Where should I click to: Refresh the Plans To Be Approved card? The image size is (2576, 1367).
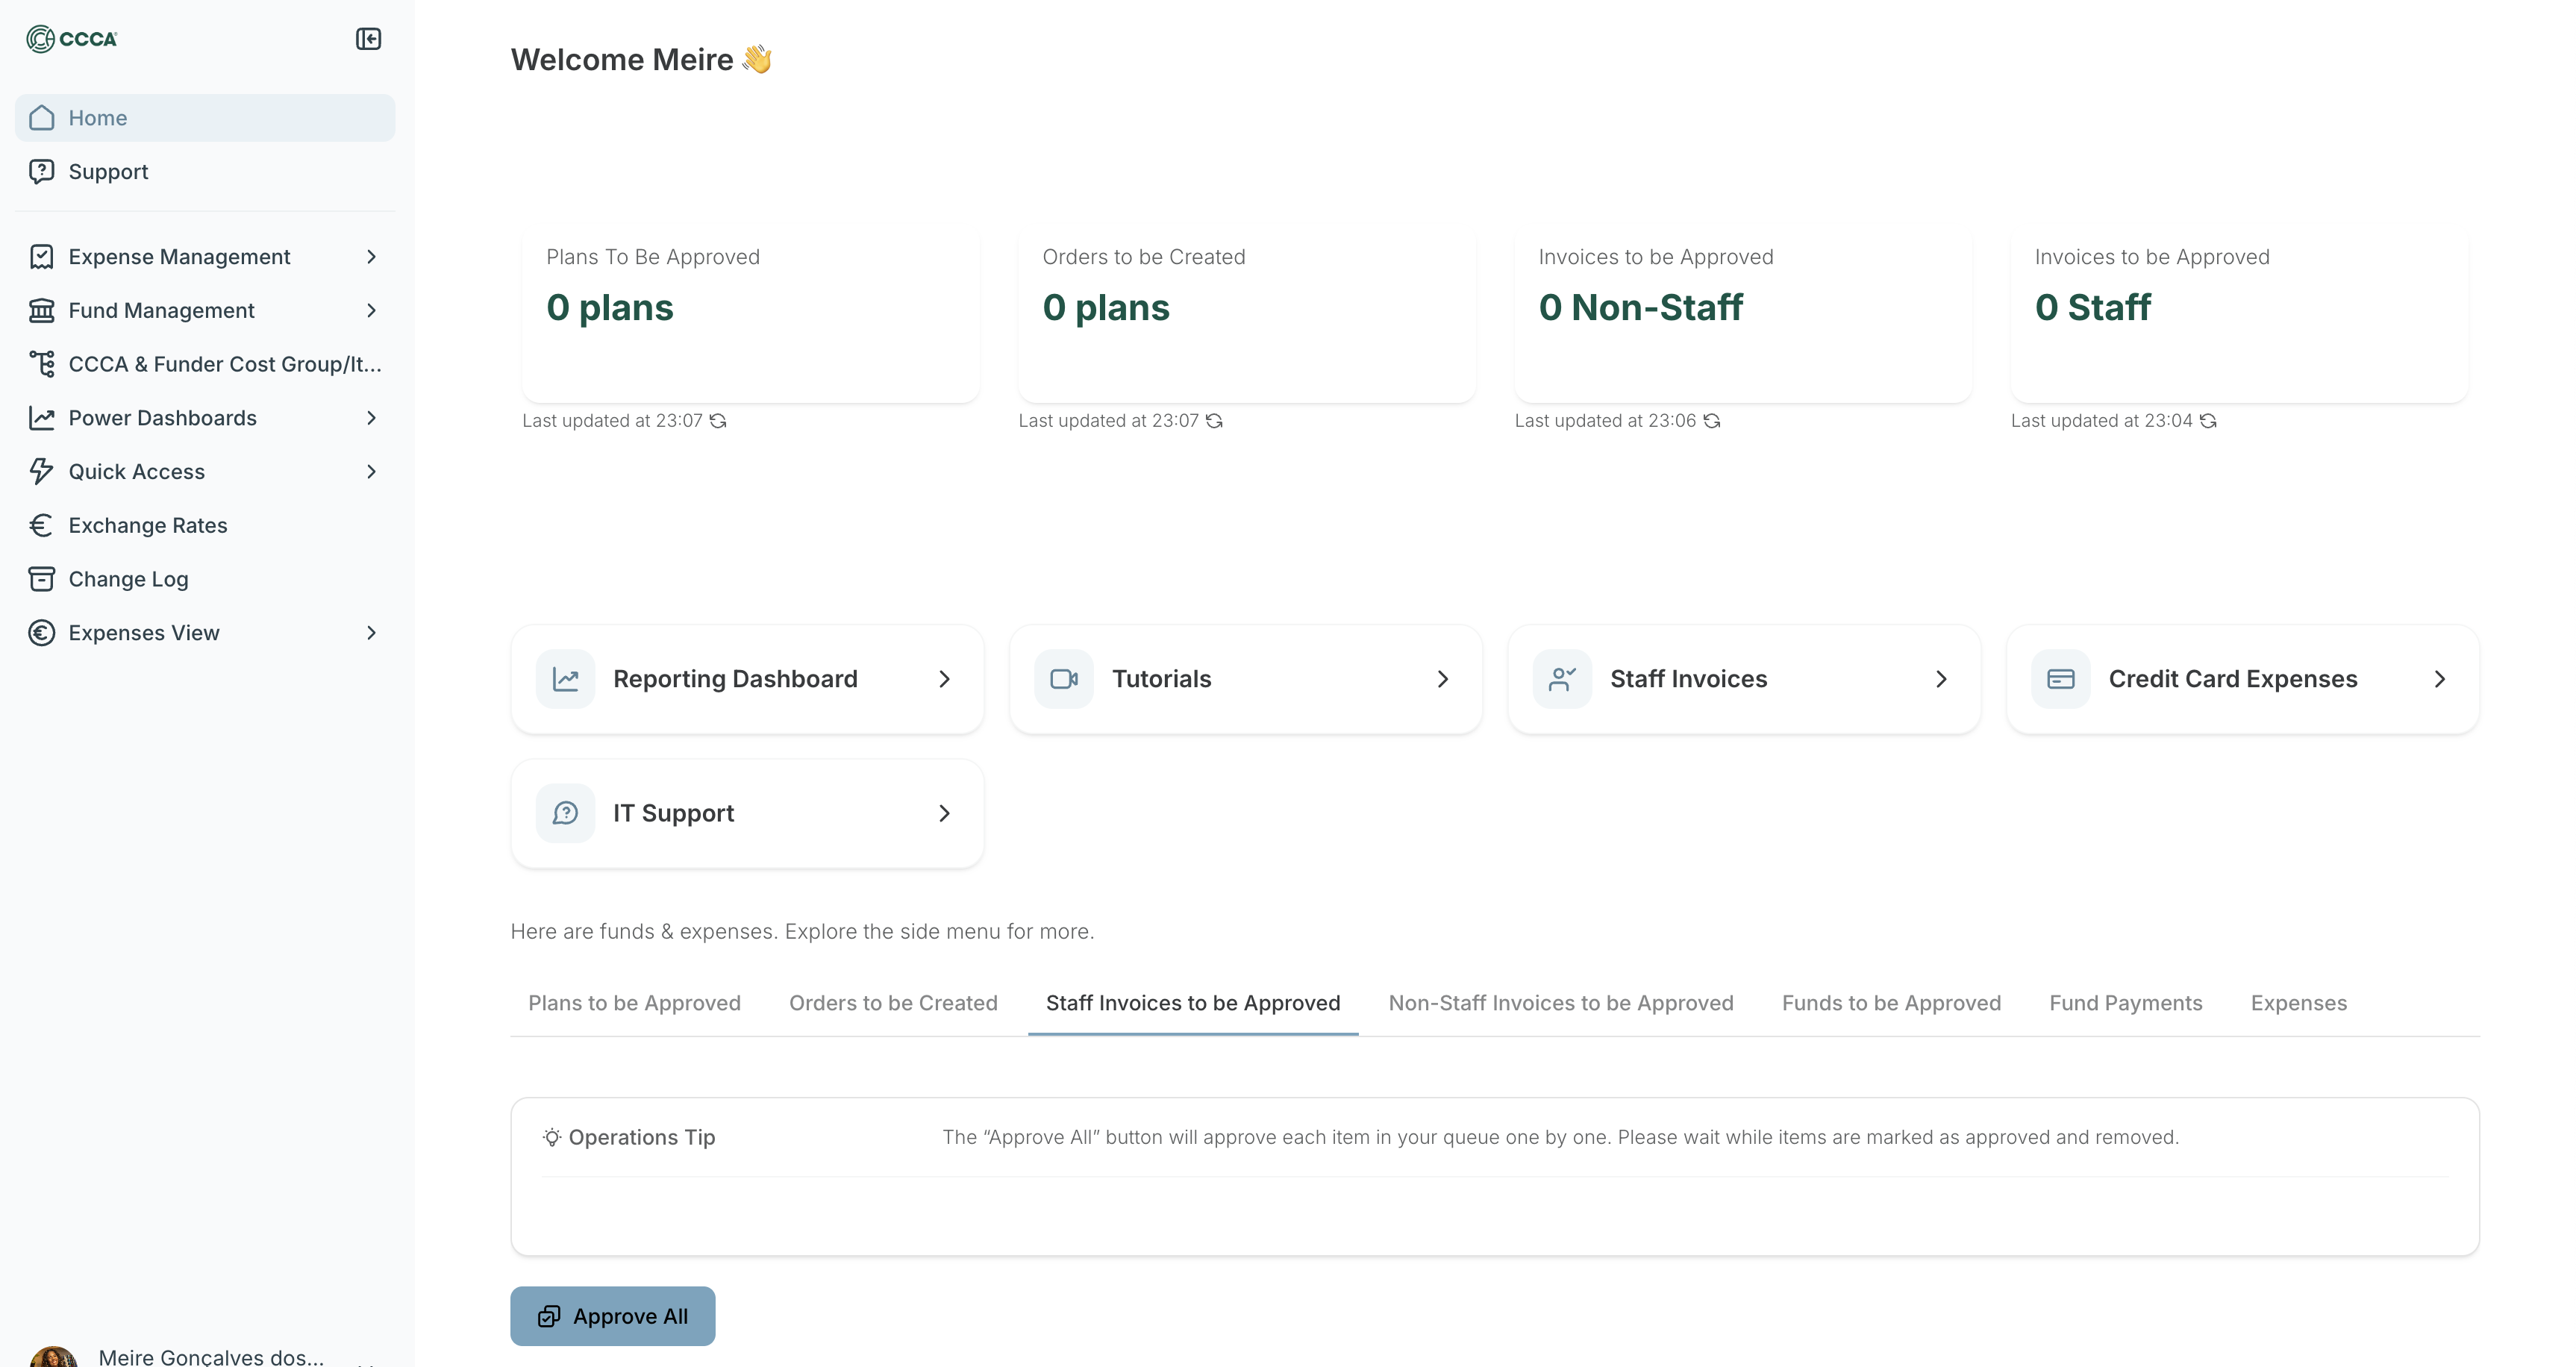pos(718,421)
